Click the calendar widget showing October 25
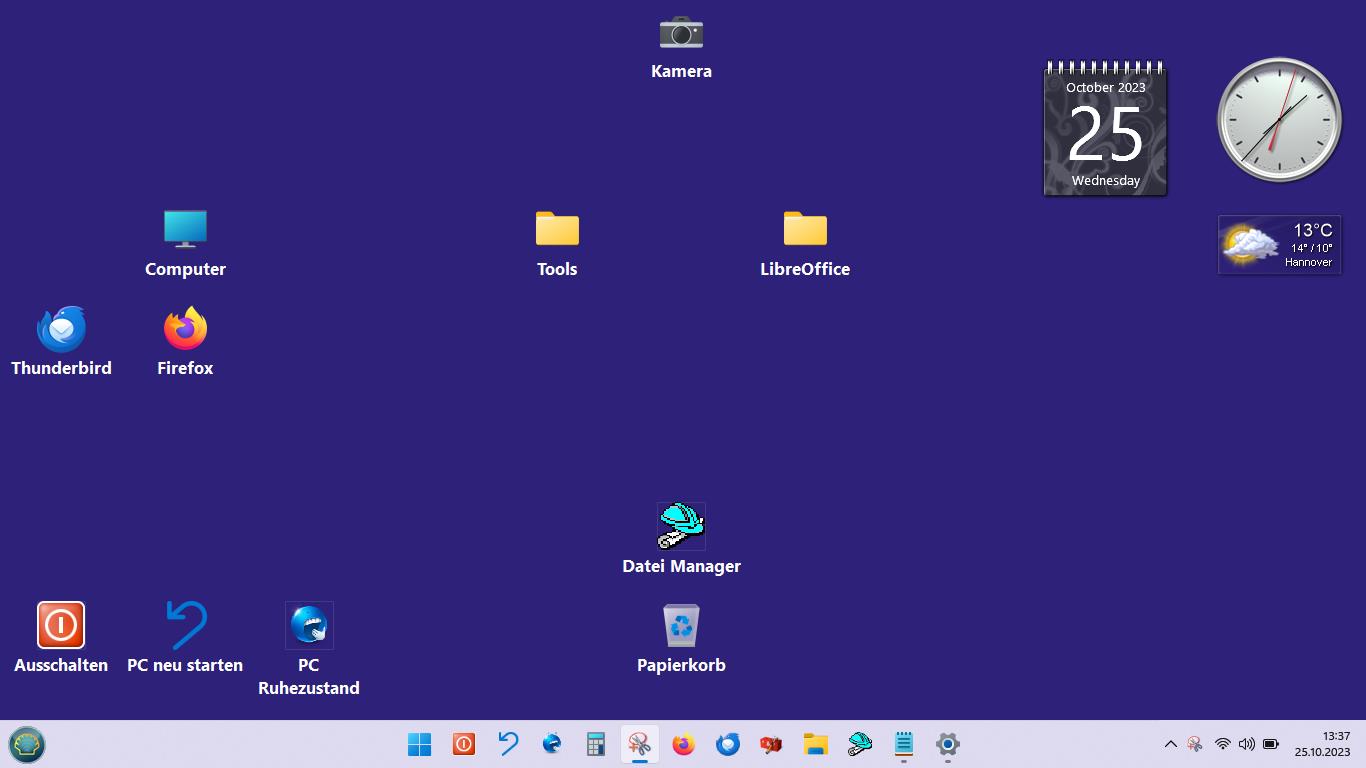This screenshot has height=768, width=1366. coord(1105,128)
